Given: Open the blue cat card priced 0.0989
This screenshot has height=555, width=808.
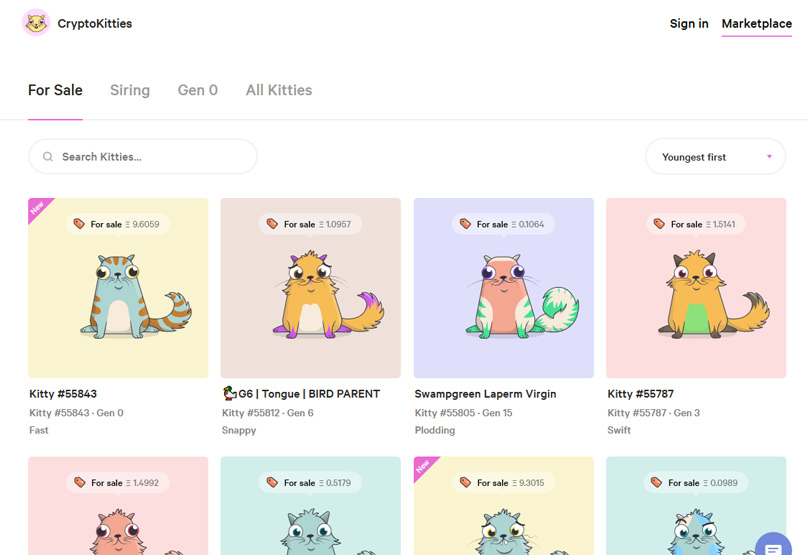Looking at the screenshot, I should 696,506.
